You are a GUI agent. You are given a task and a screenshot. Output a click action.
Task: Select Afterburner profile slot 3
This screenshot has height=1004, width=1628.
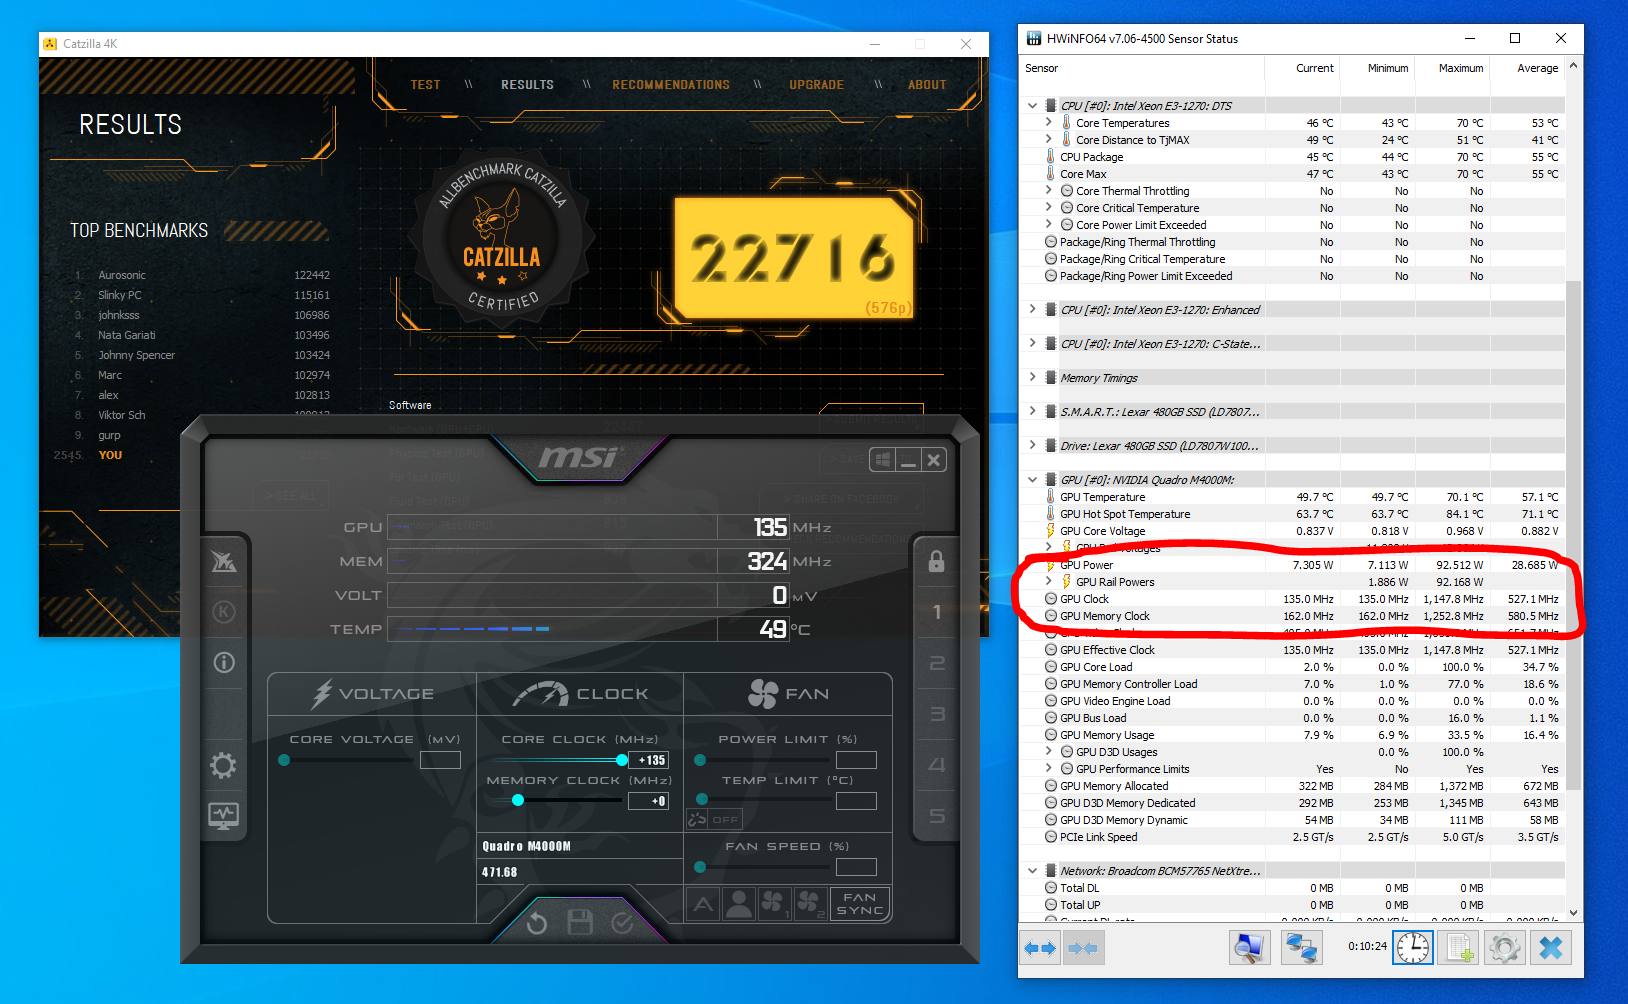[x=936, y=714]
